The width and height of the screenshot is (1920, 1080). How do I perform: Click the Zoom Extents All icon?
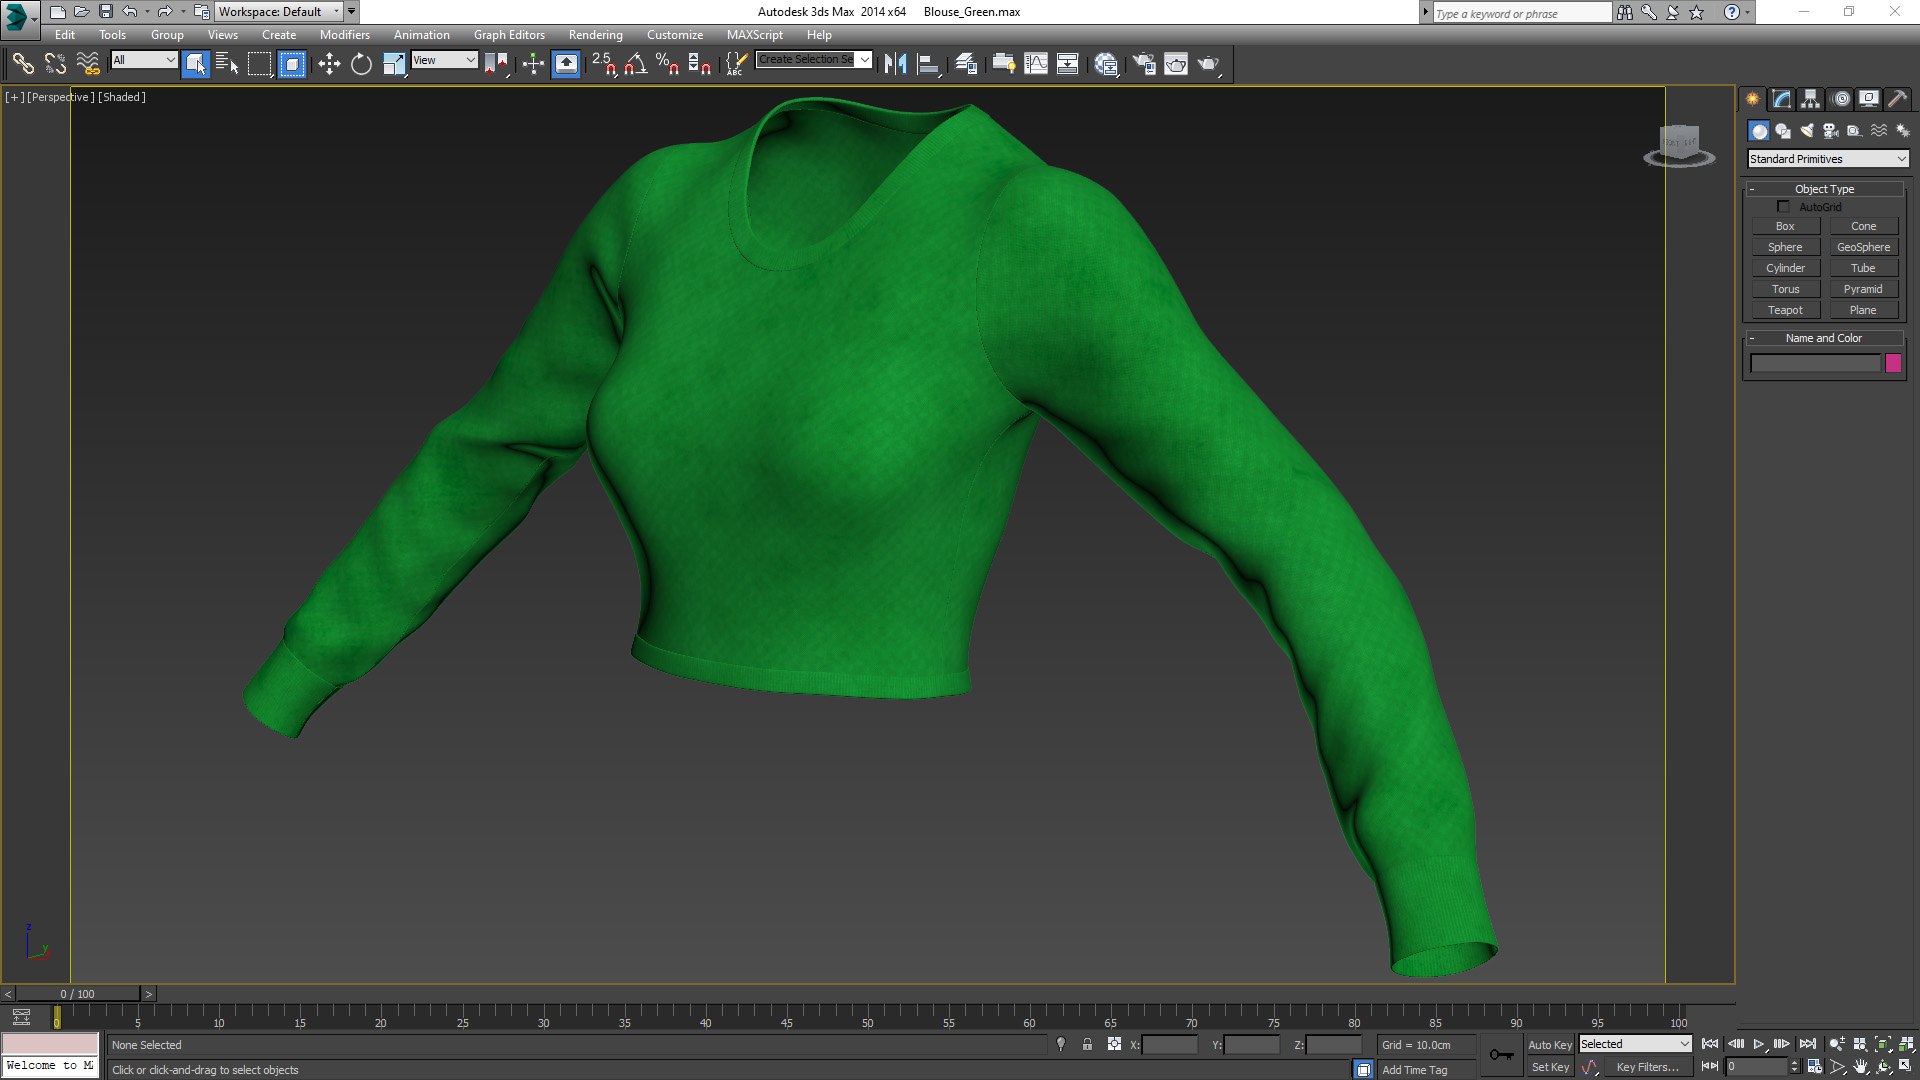pos(1906,1044)
